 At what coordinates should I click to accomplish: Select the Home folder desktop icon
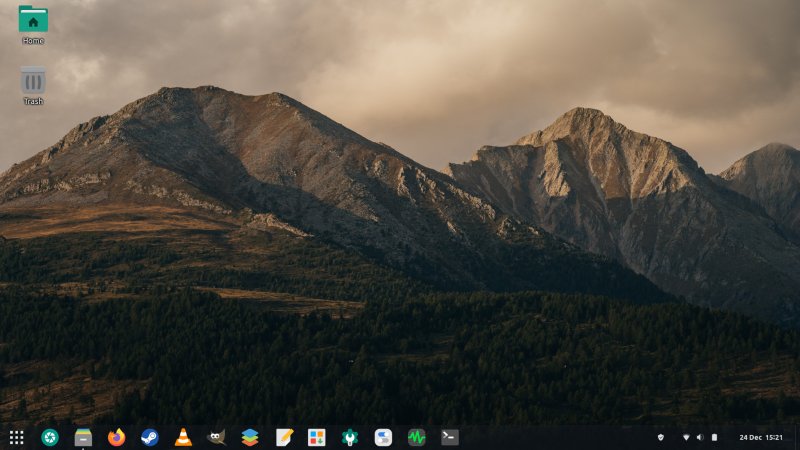[x=33, y=24]
